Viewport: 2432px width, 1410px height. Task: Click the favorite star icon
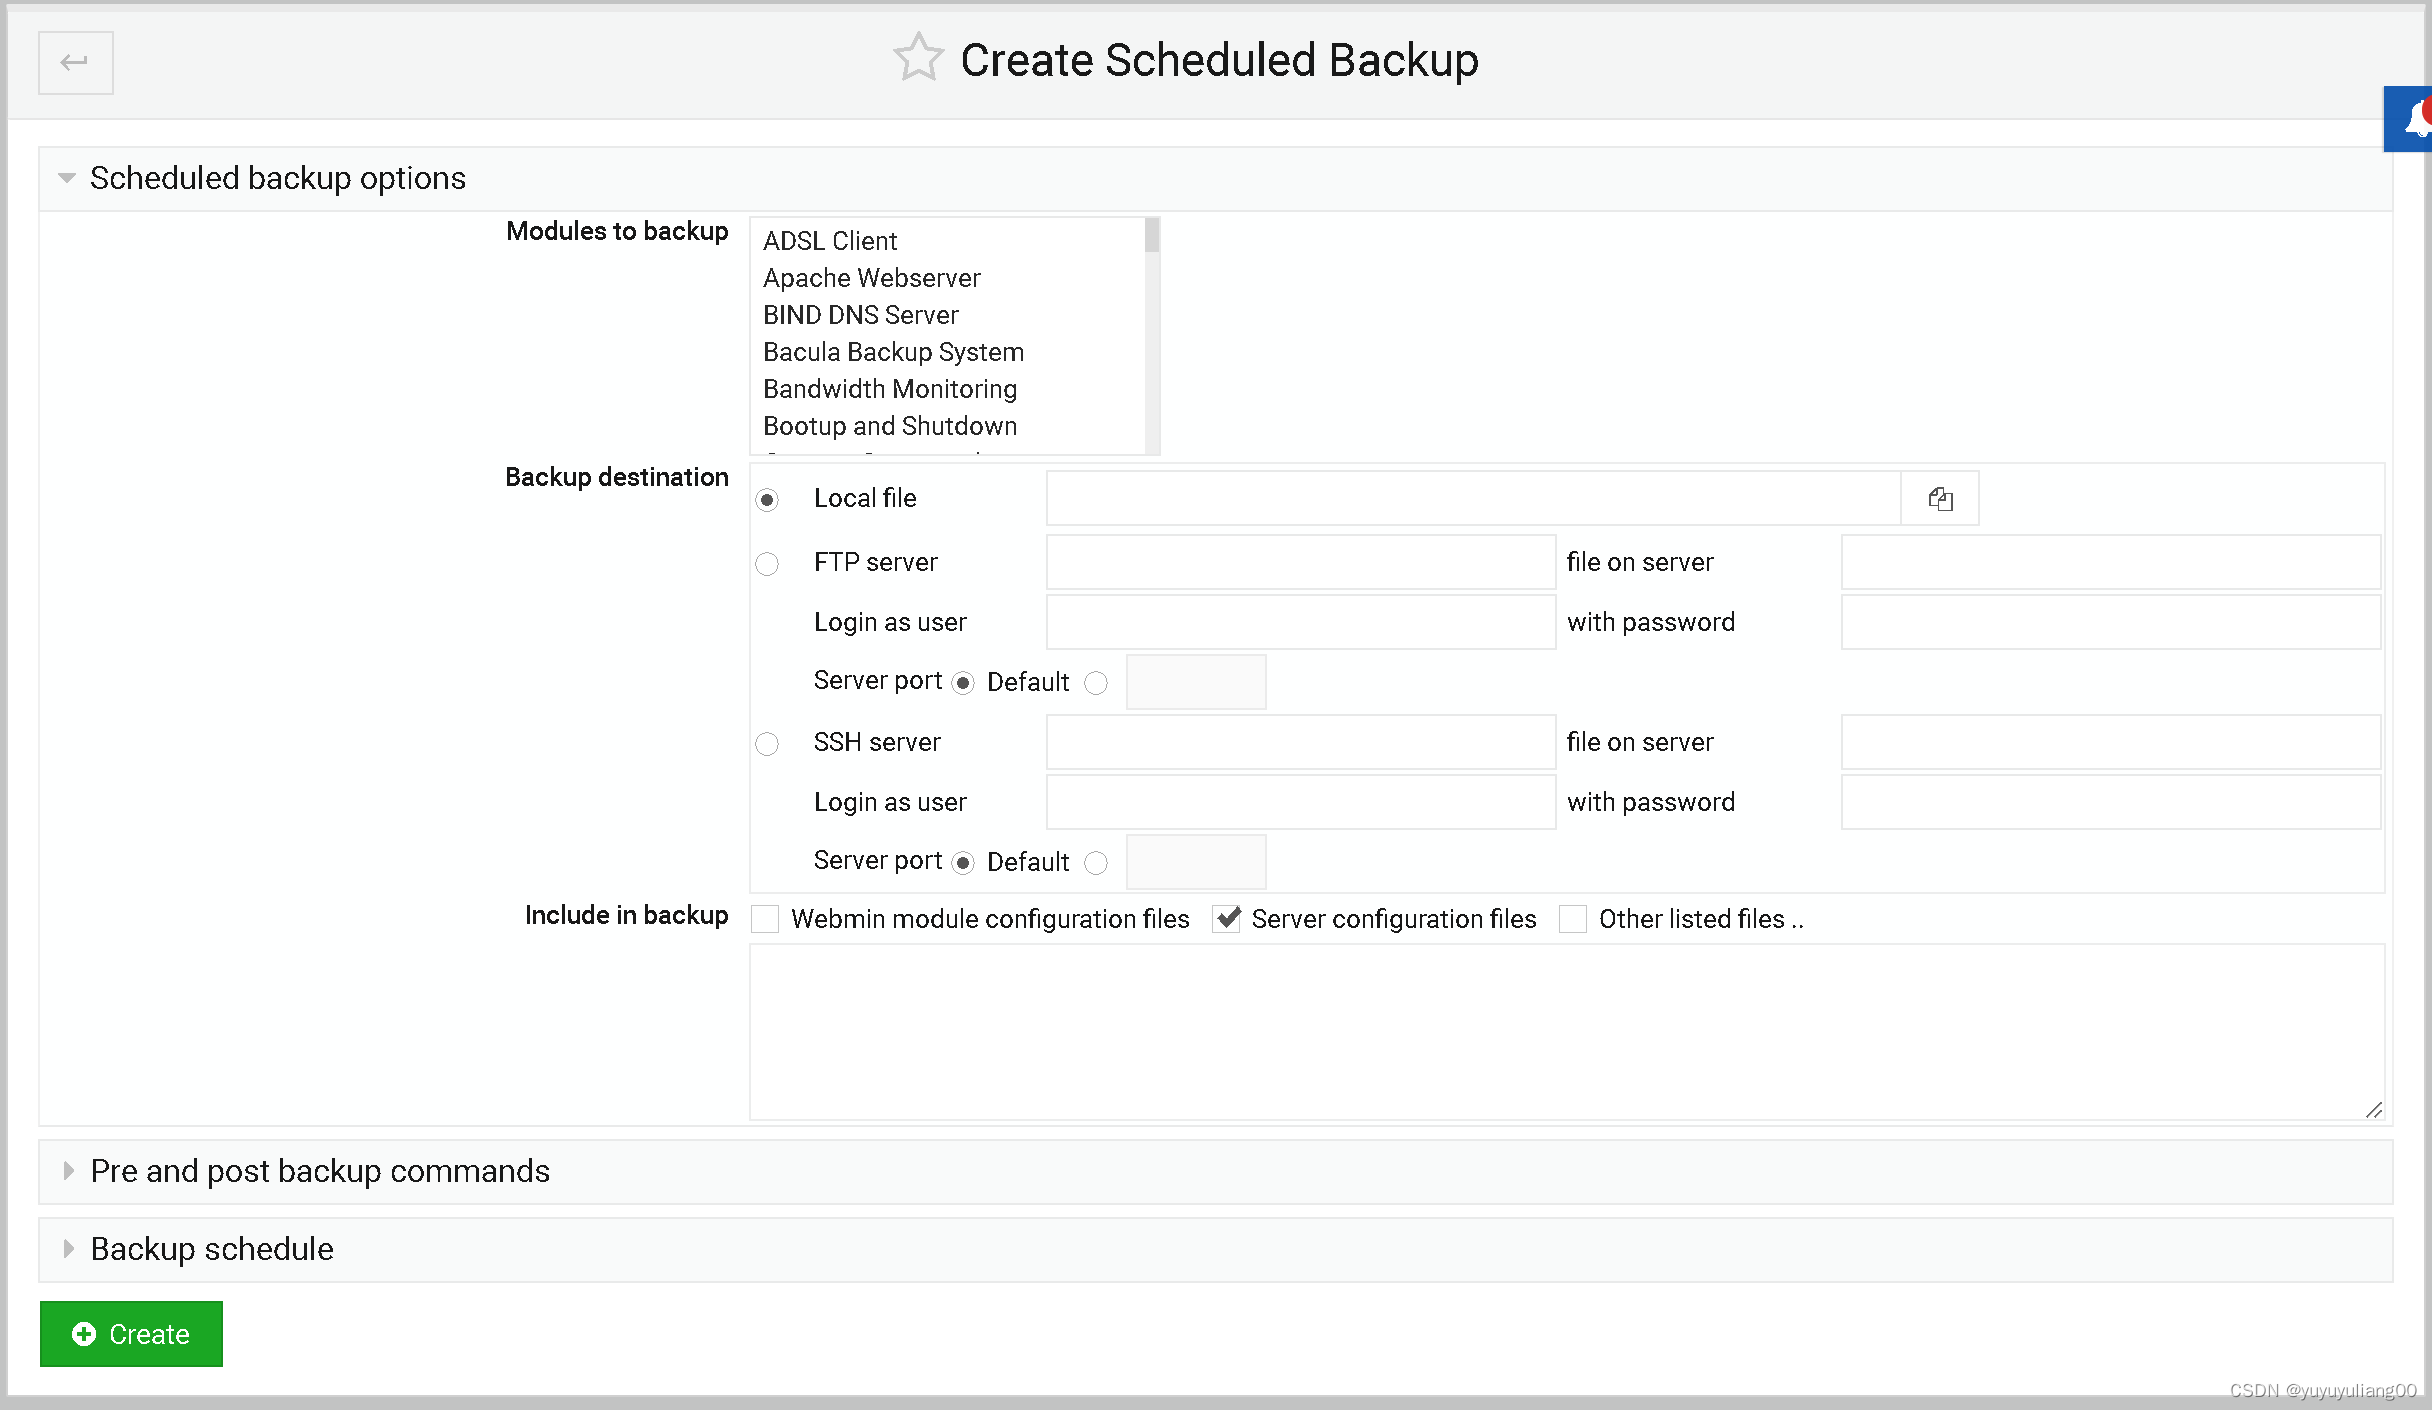click(x=917, y=58)
